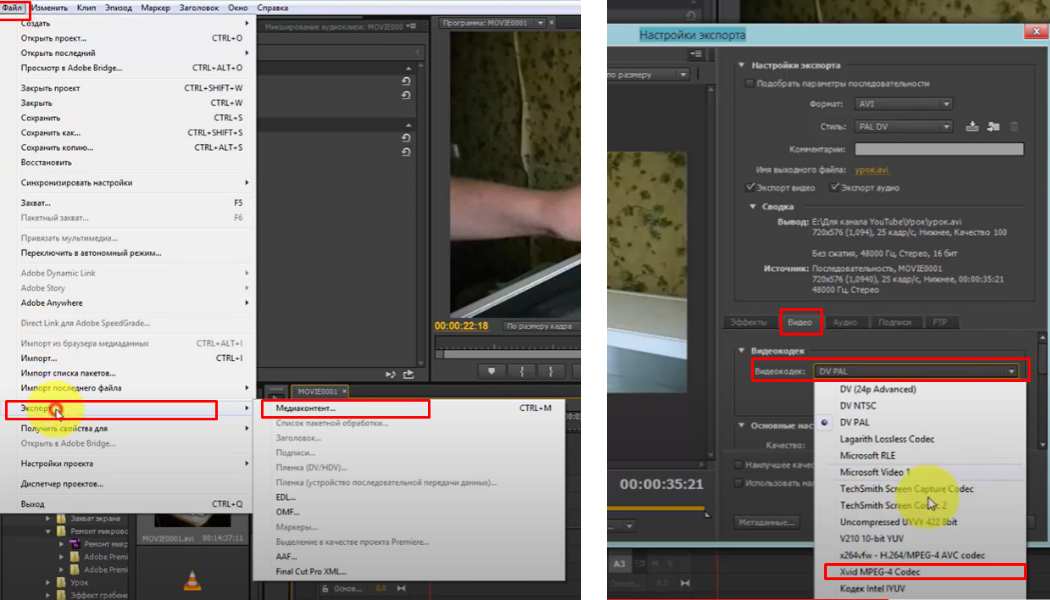The image size is (1050, 600).
Task: Close the MOVIE0001 timeline tab with its x
Action: point(344,392)
